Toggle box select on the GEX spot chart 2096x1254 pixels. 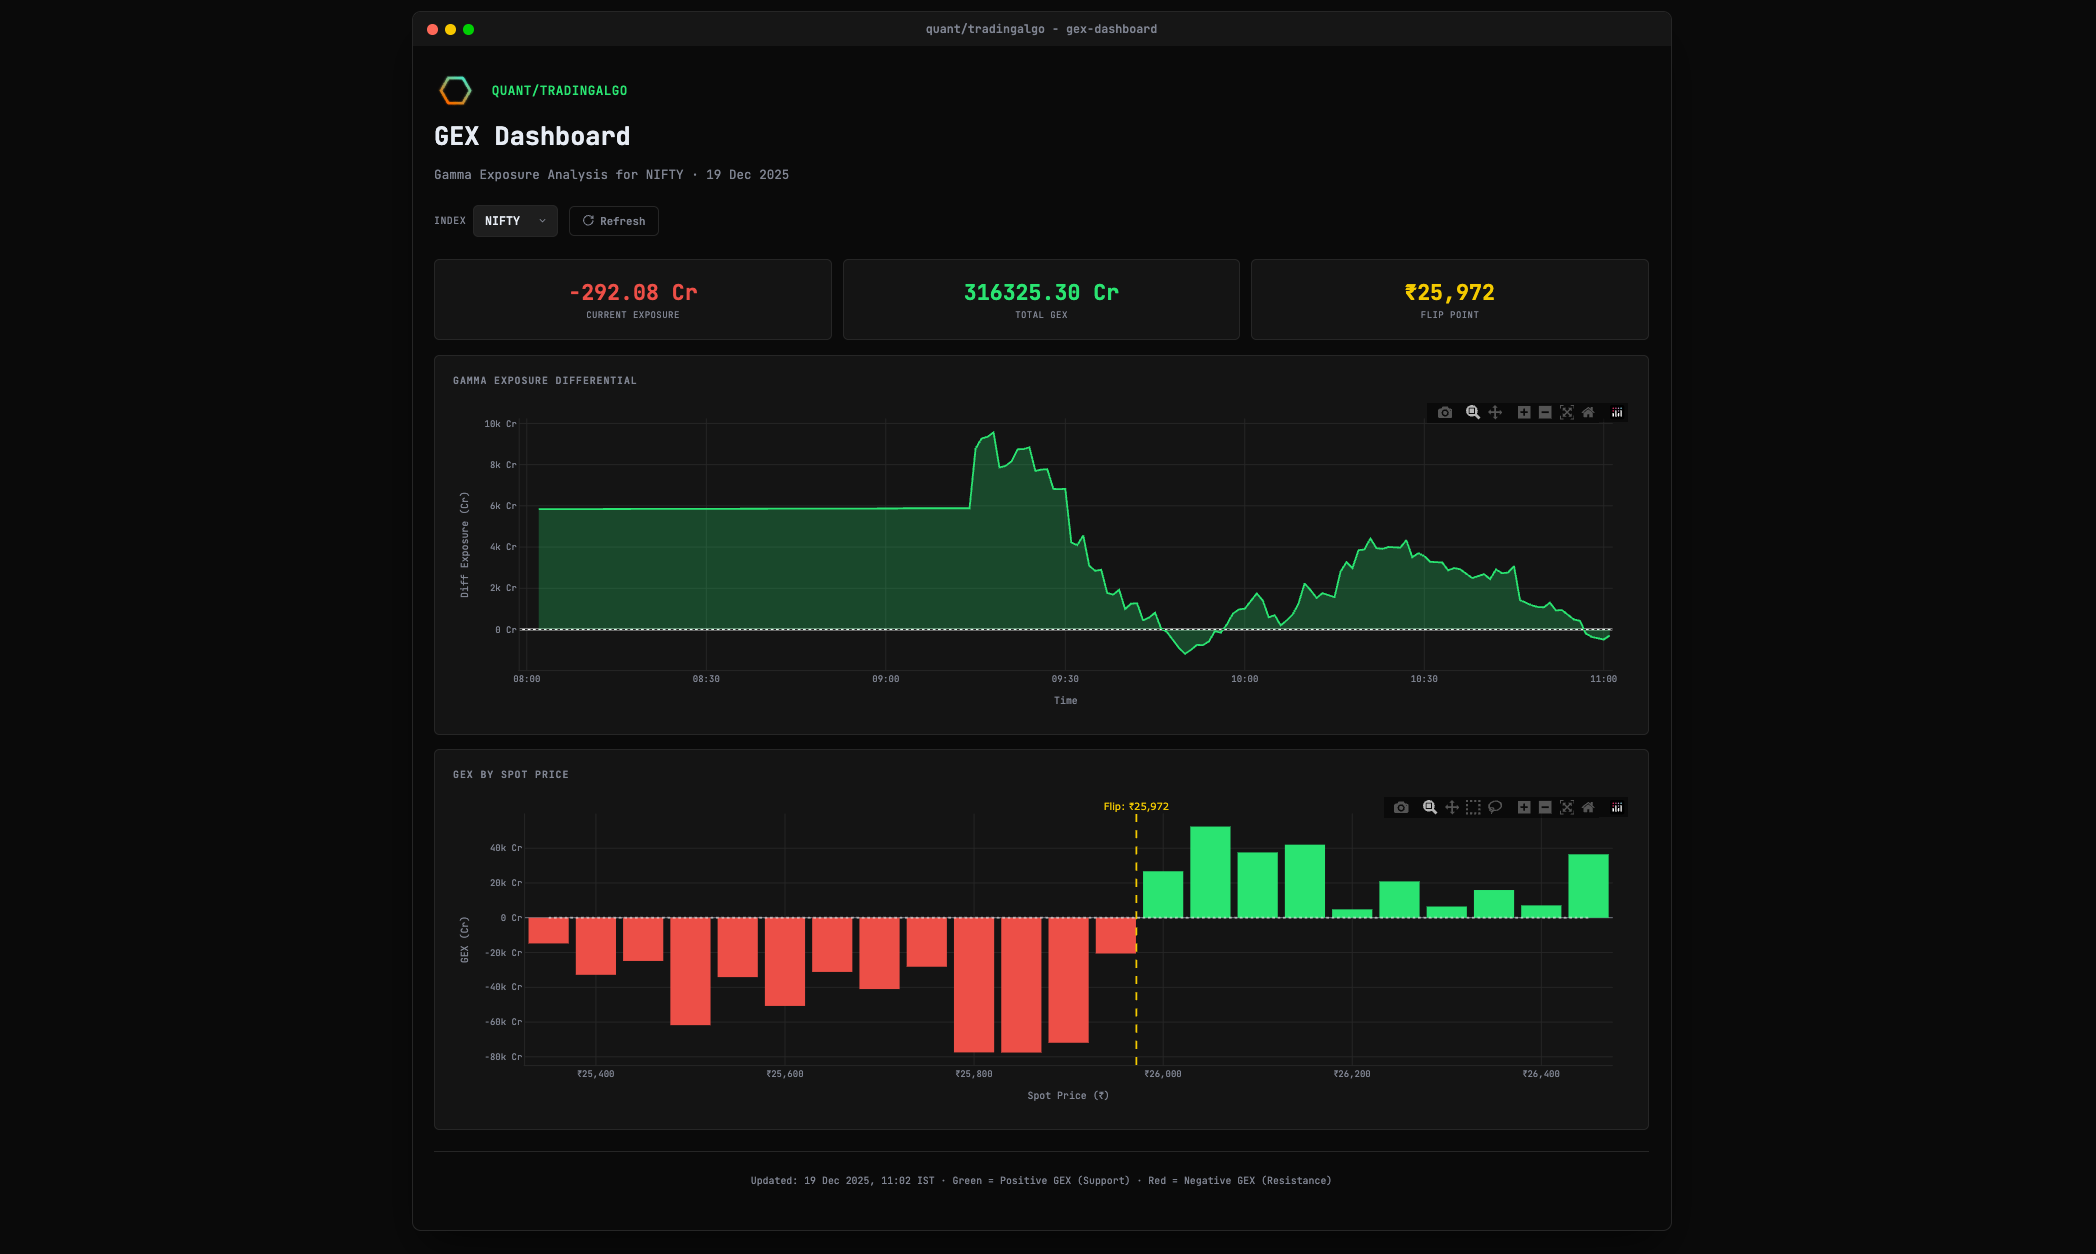tap(1473, 807)
